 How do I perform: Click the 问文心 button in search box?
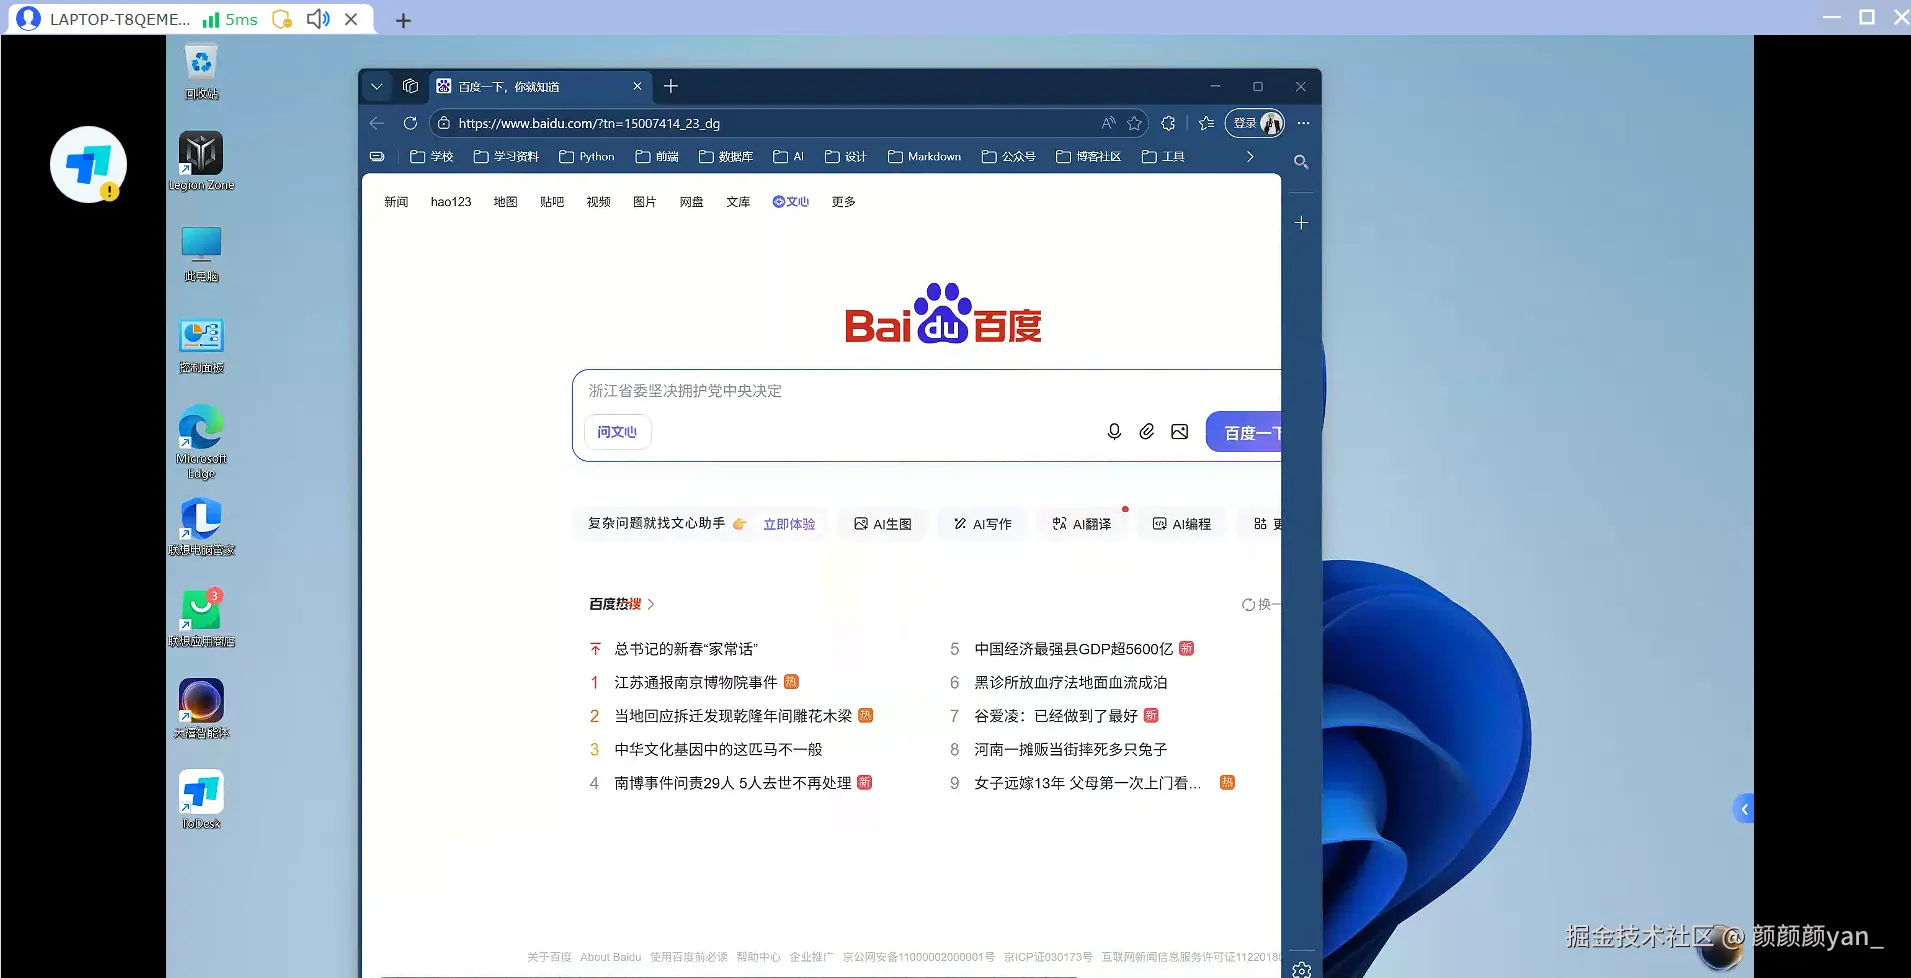[617, 432]
